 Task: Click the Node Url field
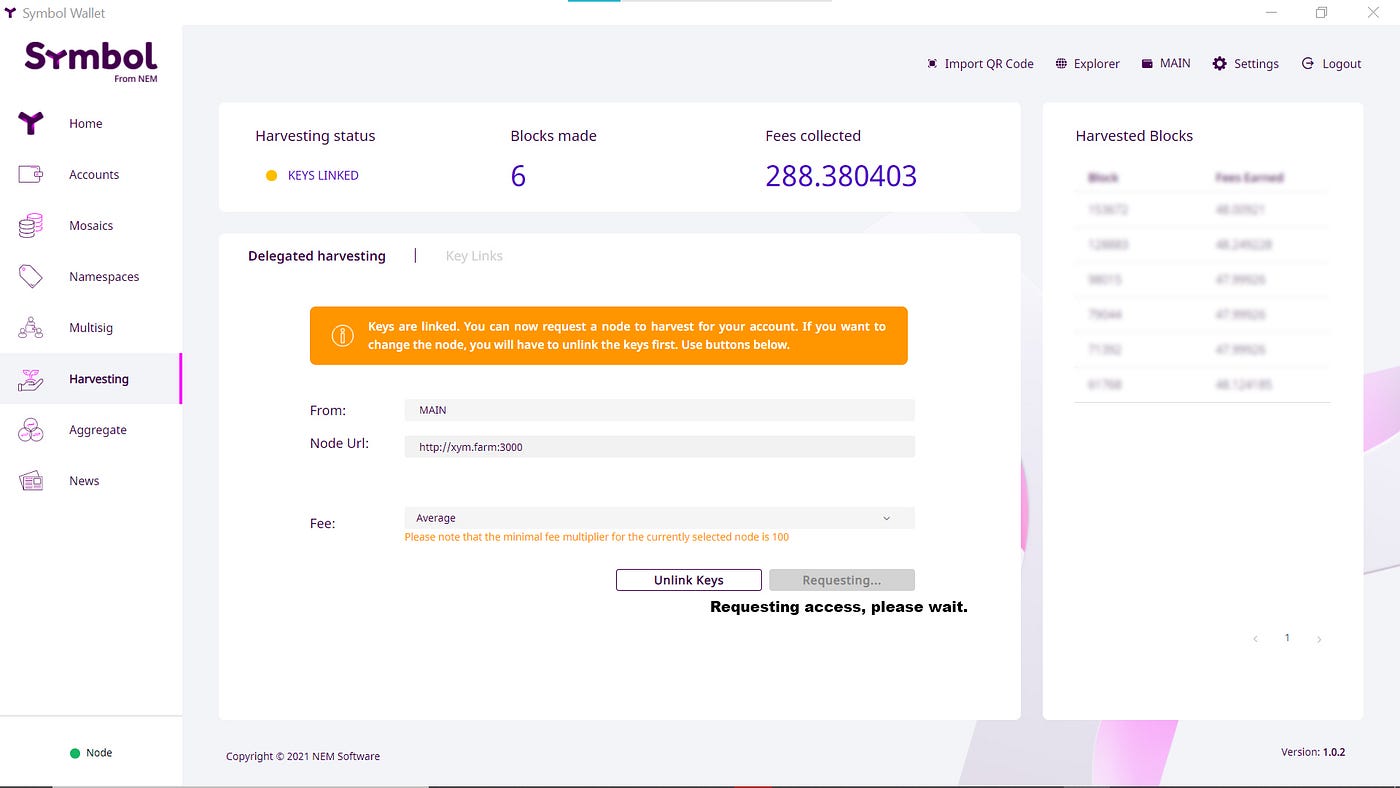659,447
